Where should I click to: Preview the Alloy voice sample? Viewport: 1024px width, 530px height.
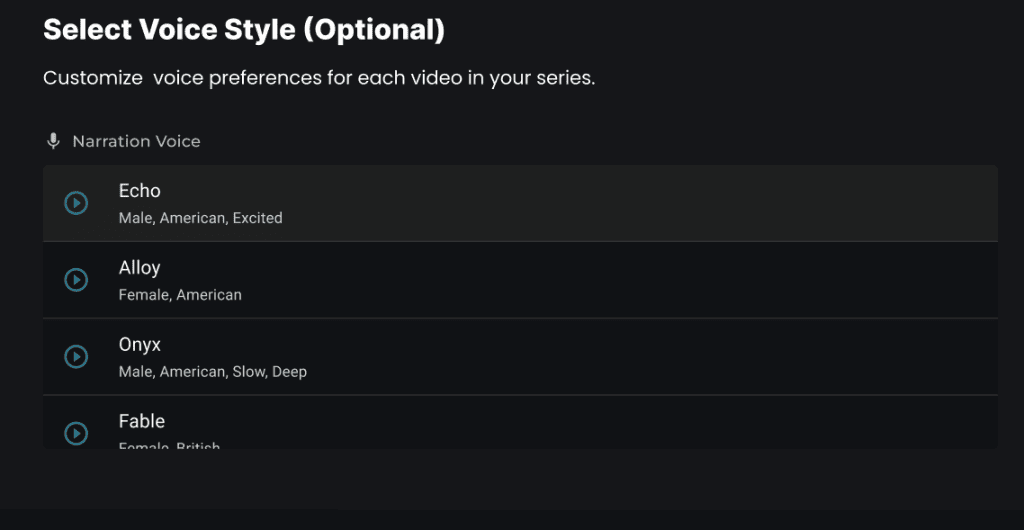(x=76, y=280)
